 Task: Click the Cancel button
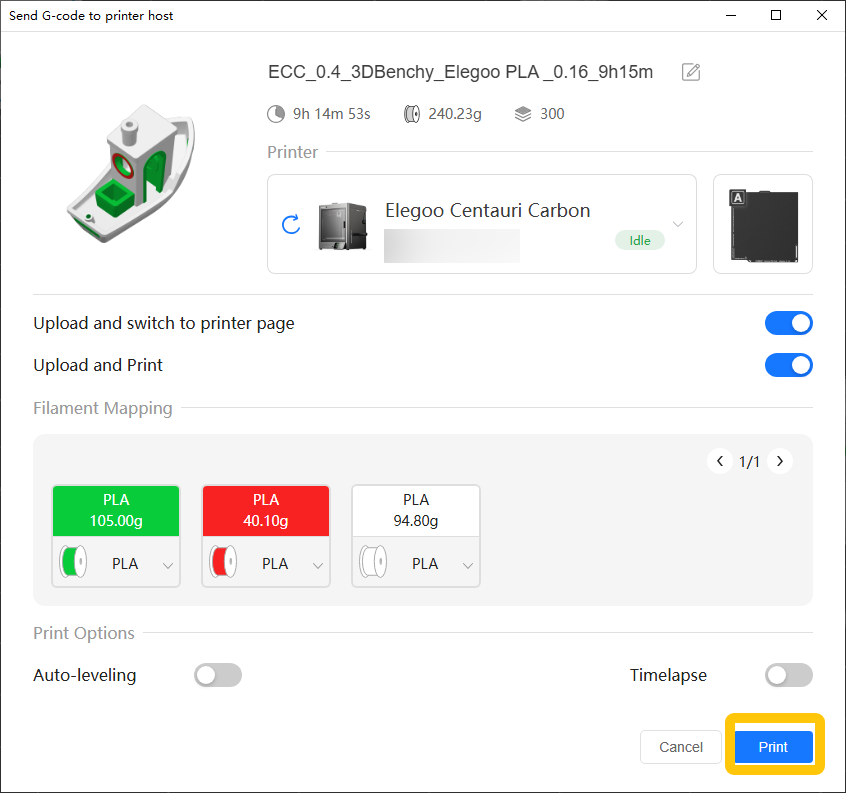click(x=680, y=747)
